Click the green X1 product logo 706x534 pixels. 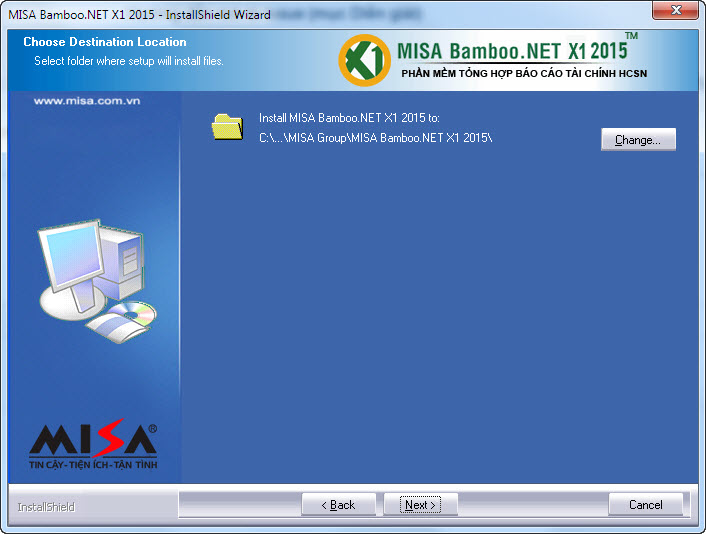click(364, 60)
